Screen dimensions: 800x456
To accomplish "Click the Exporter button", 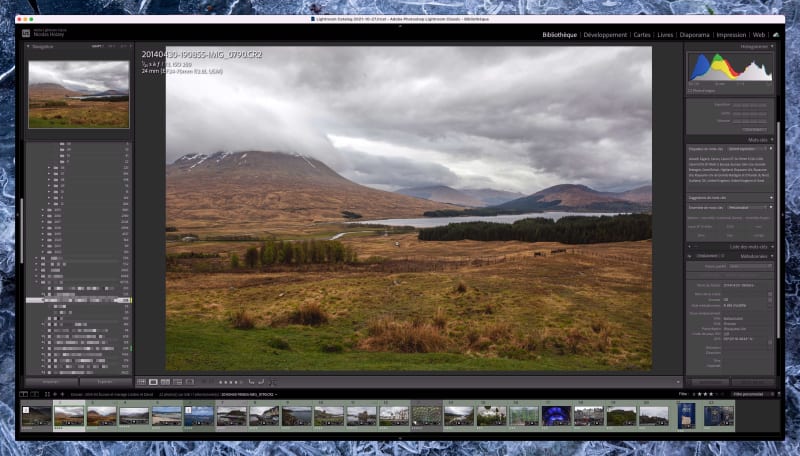I will tap(105, 382).
